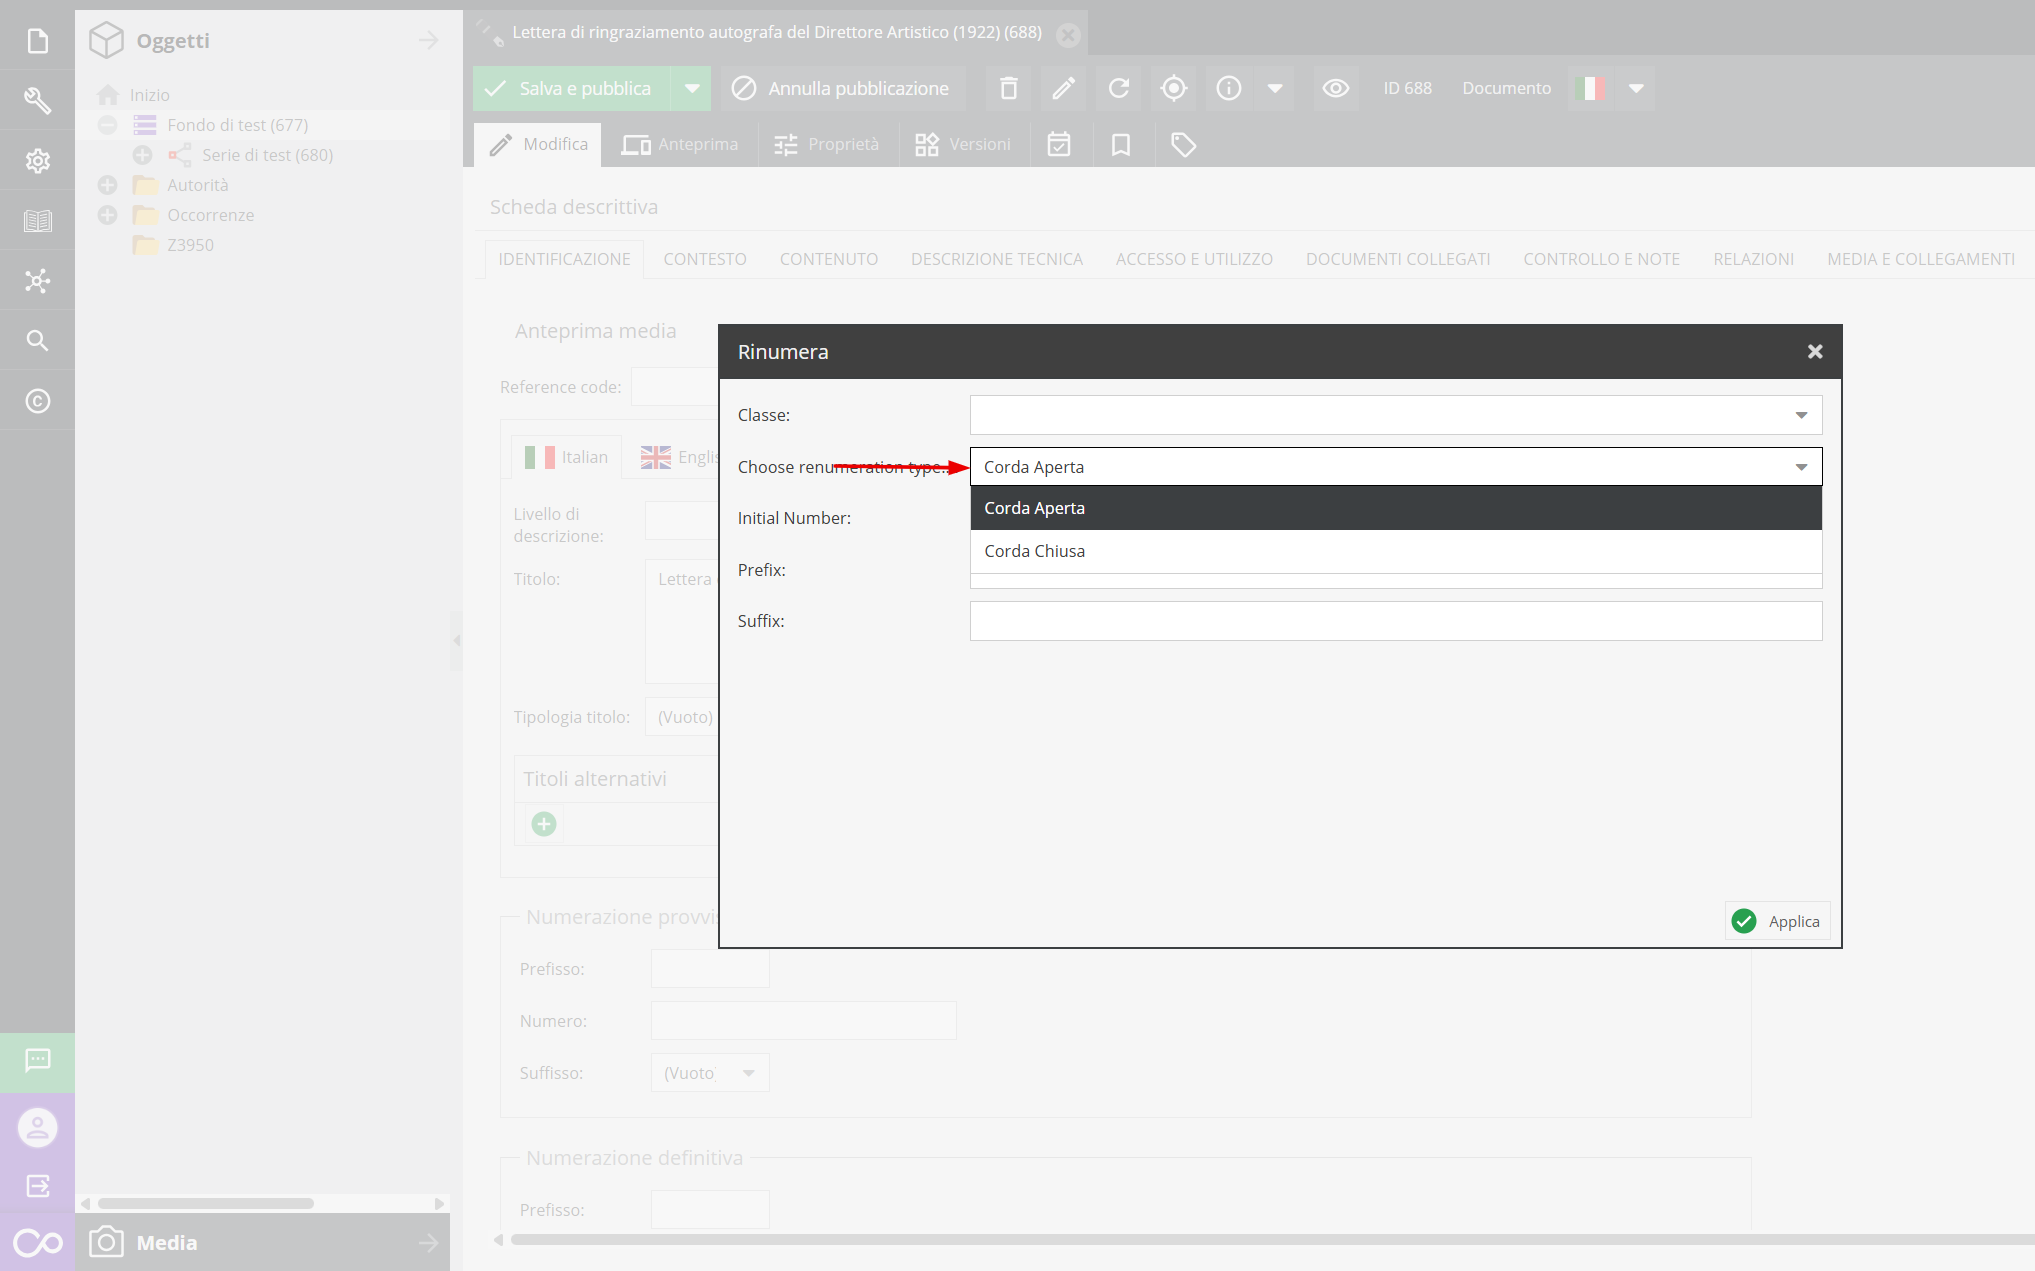This screenshot has width=2035, height=1271.
Task: Select Corda Chiusa from the list
Action: point(1034,551)
